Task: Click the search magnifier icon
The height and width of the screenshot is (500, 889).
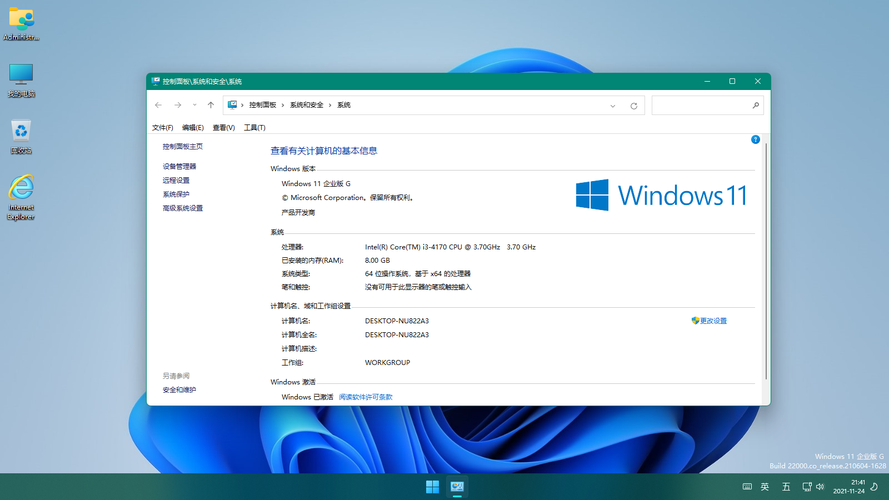Action: click(755, 105)
